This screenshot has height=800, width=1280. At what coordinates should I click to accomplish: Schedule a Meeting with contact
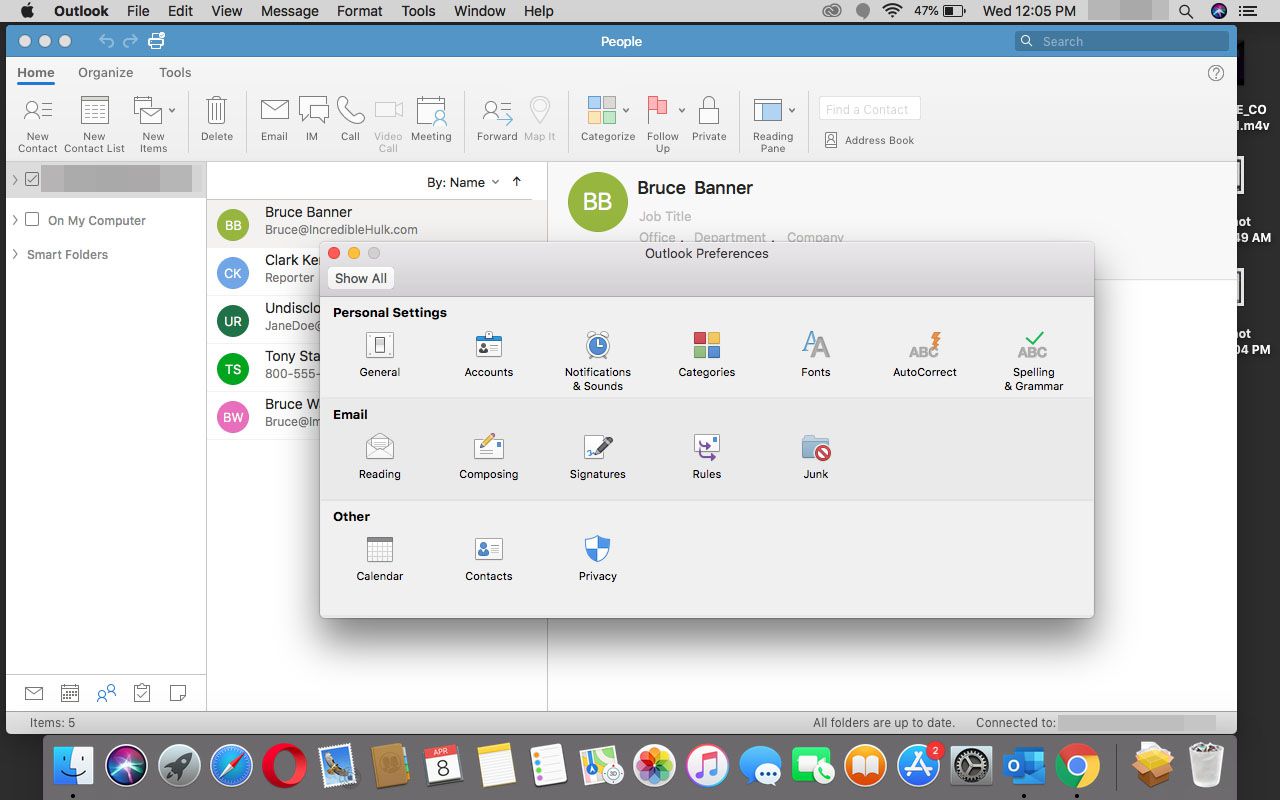click(x=431, y=119)
